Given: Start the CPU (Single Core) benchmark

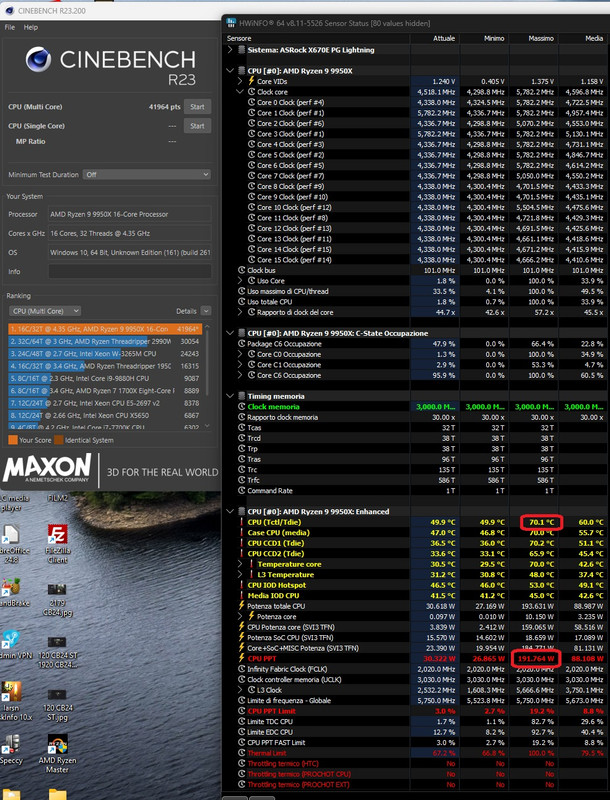Looking at the screenshot, I should (x=197, y=126).
